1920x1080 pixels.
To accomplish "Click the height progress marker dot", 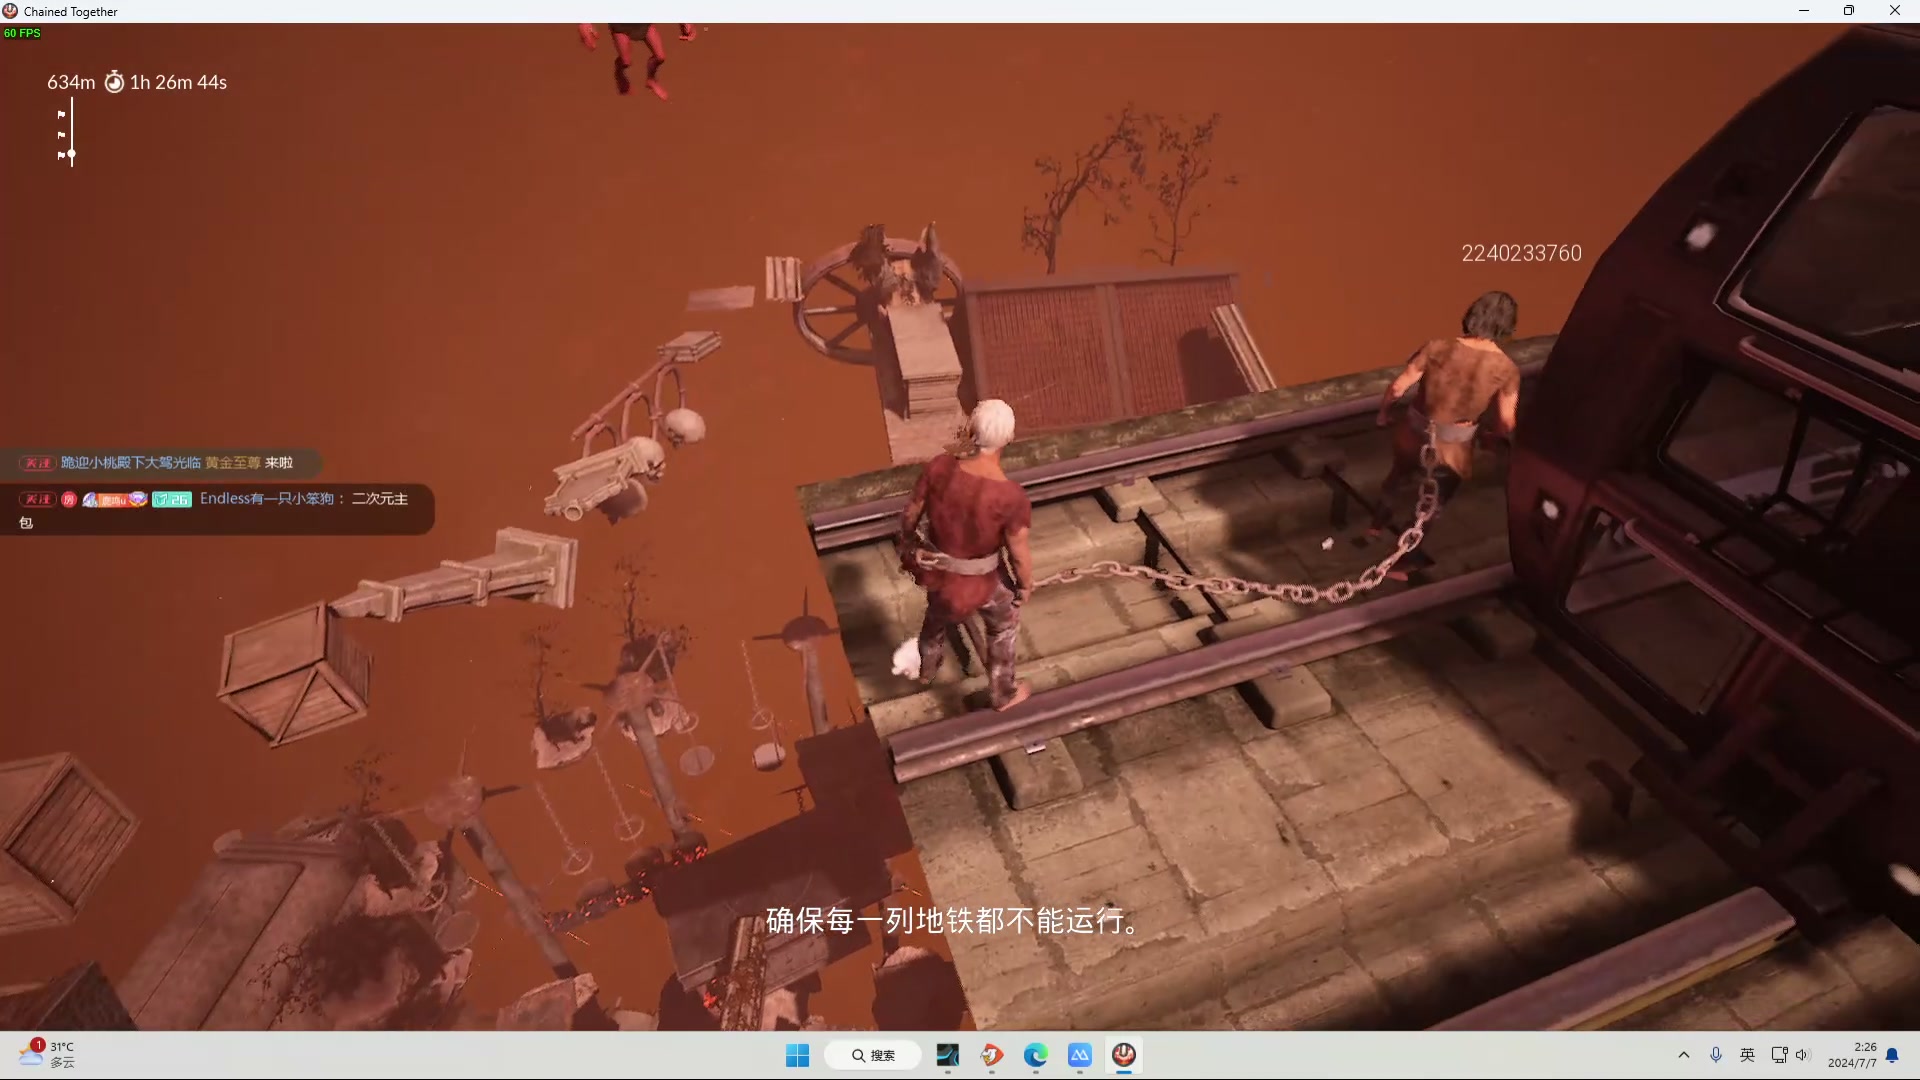I will pyautogui.click(x=72, y=154).
